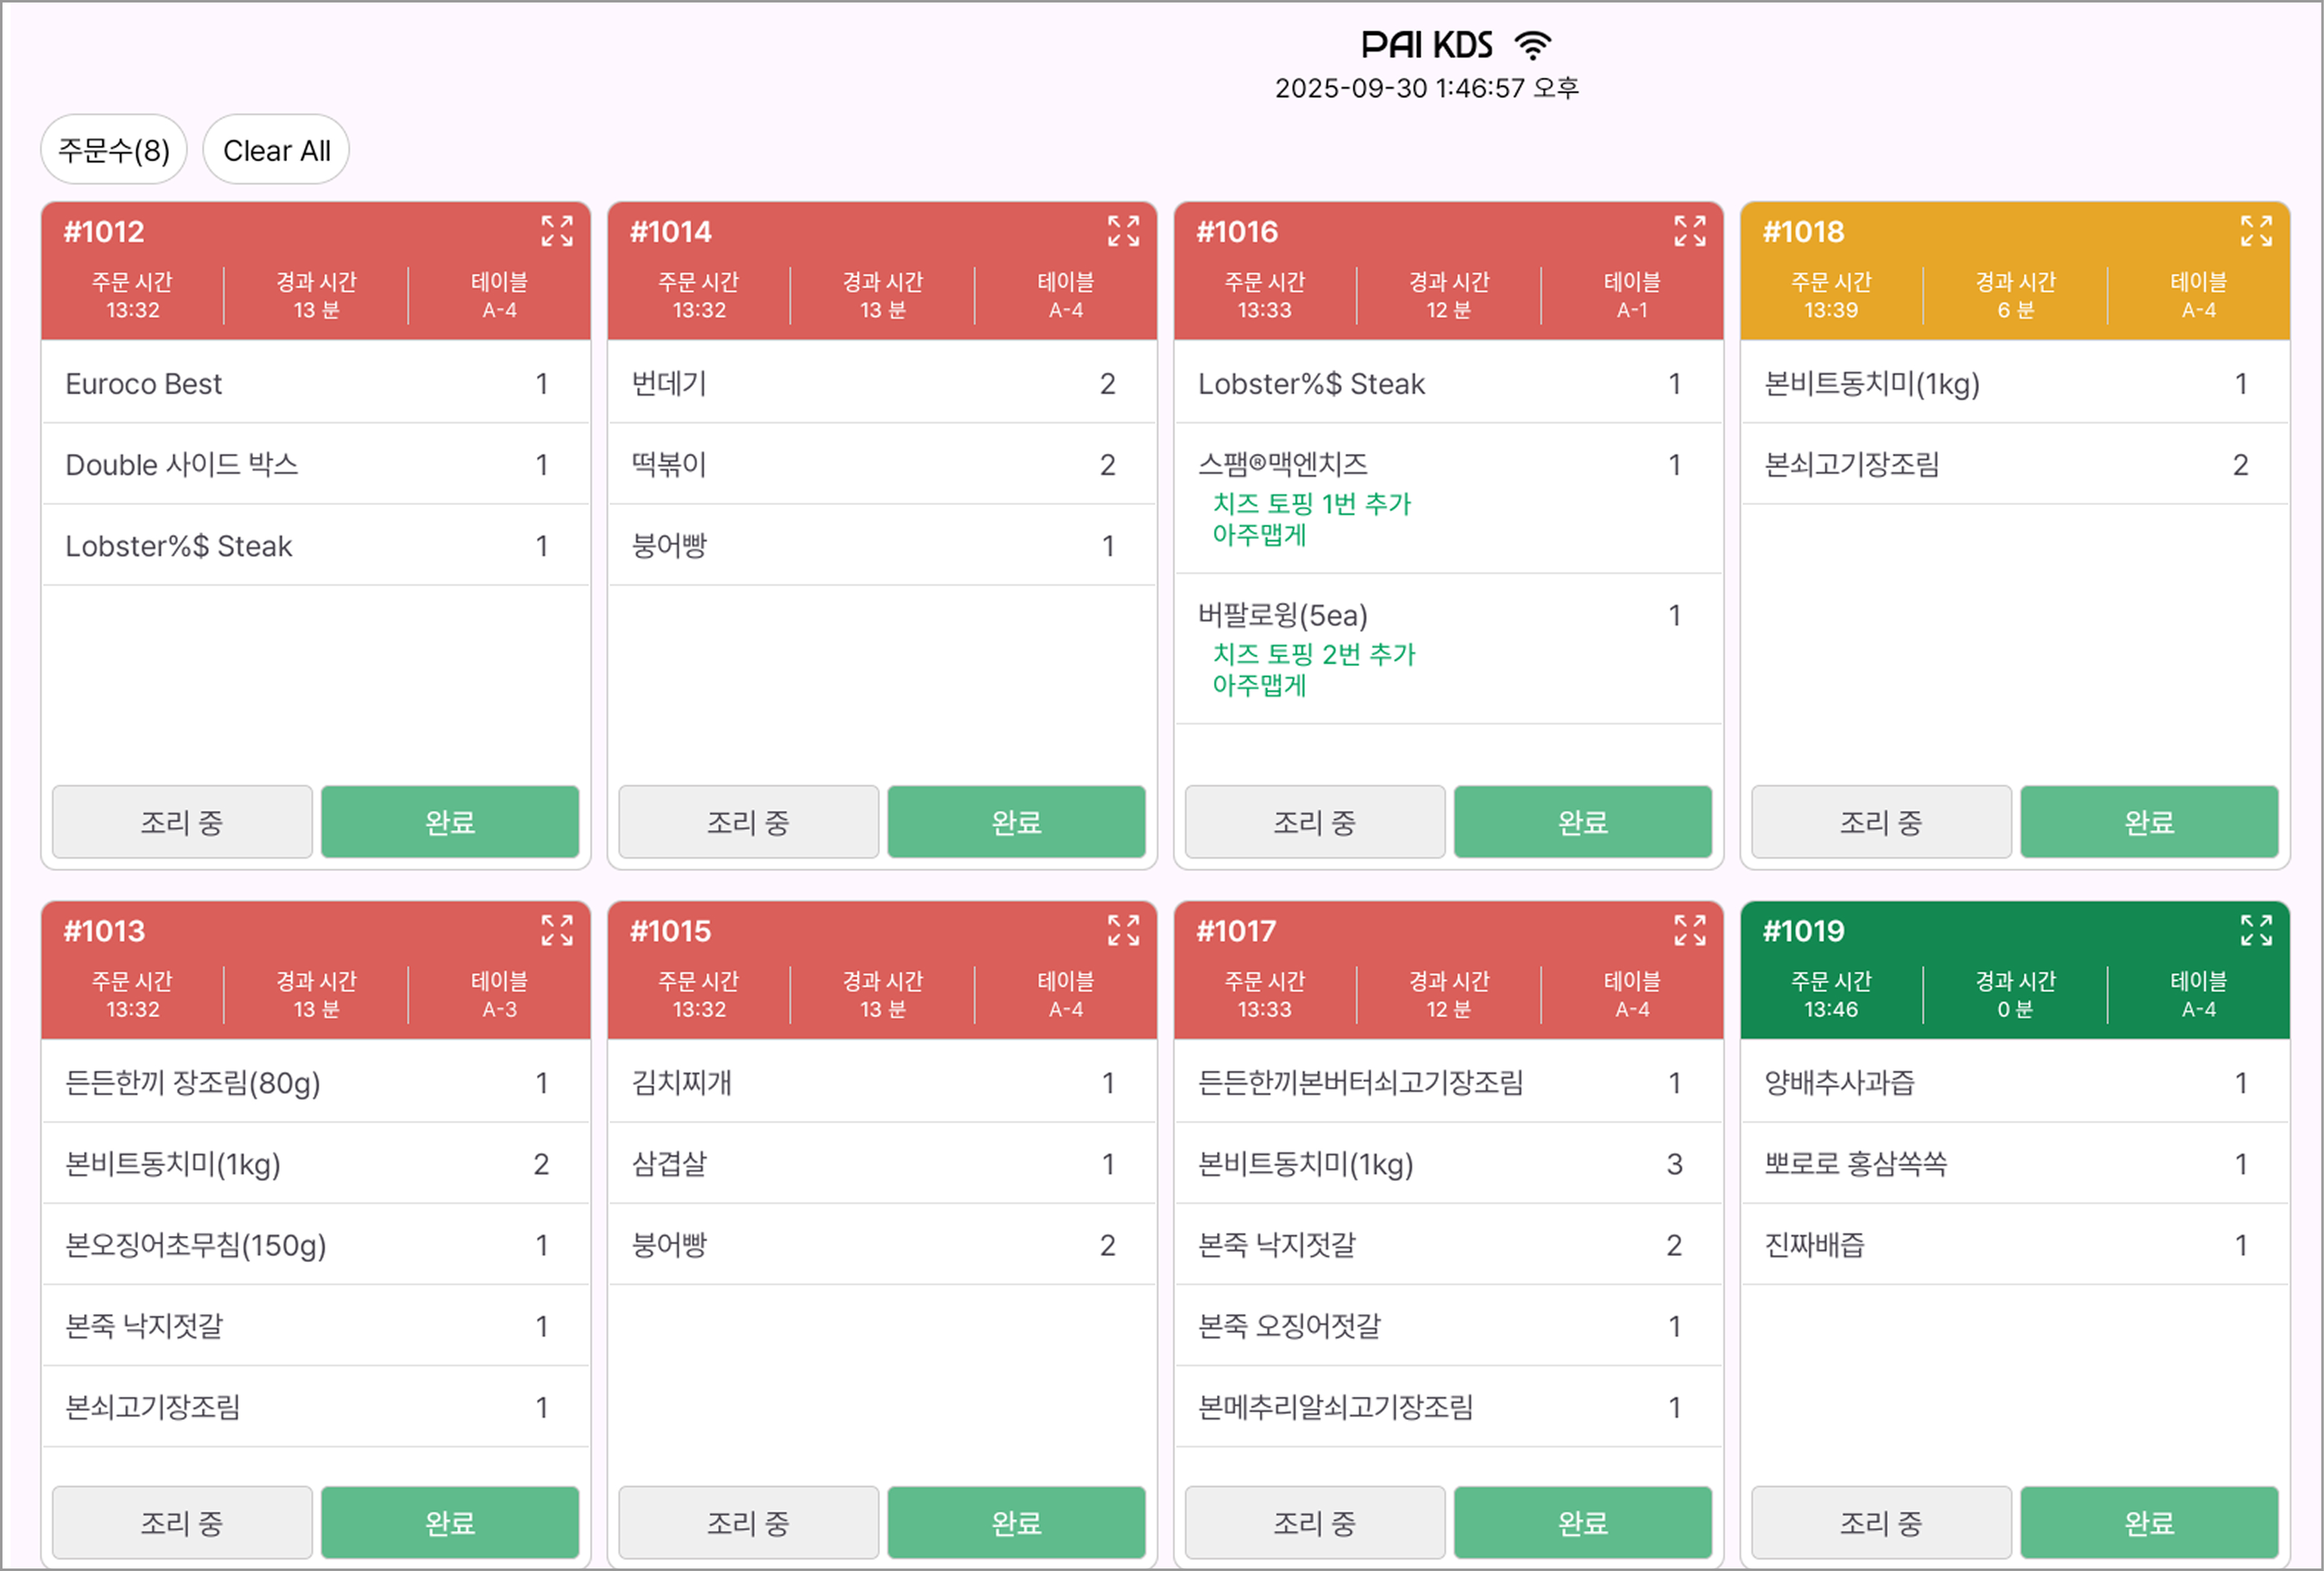
Task: Expand order #1013 card view
Action: click(557, 930)
